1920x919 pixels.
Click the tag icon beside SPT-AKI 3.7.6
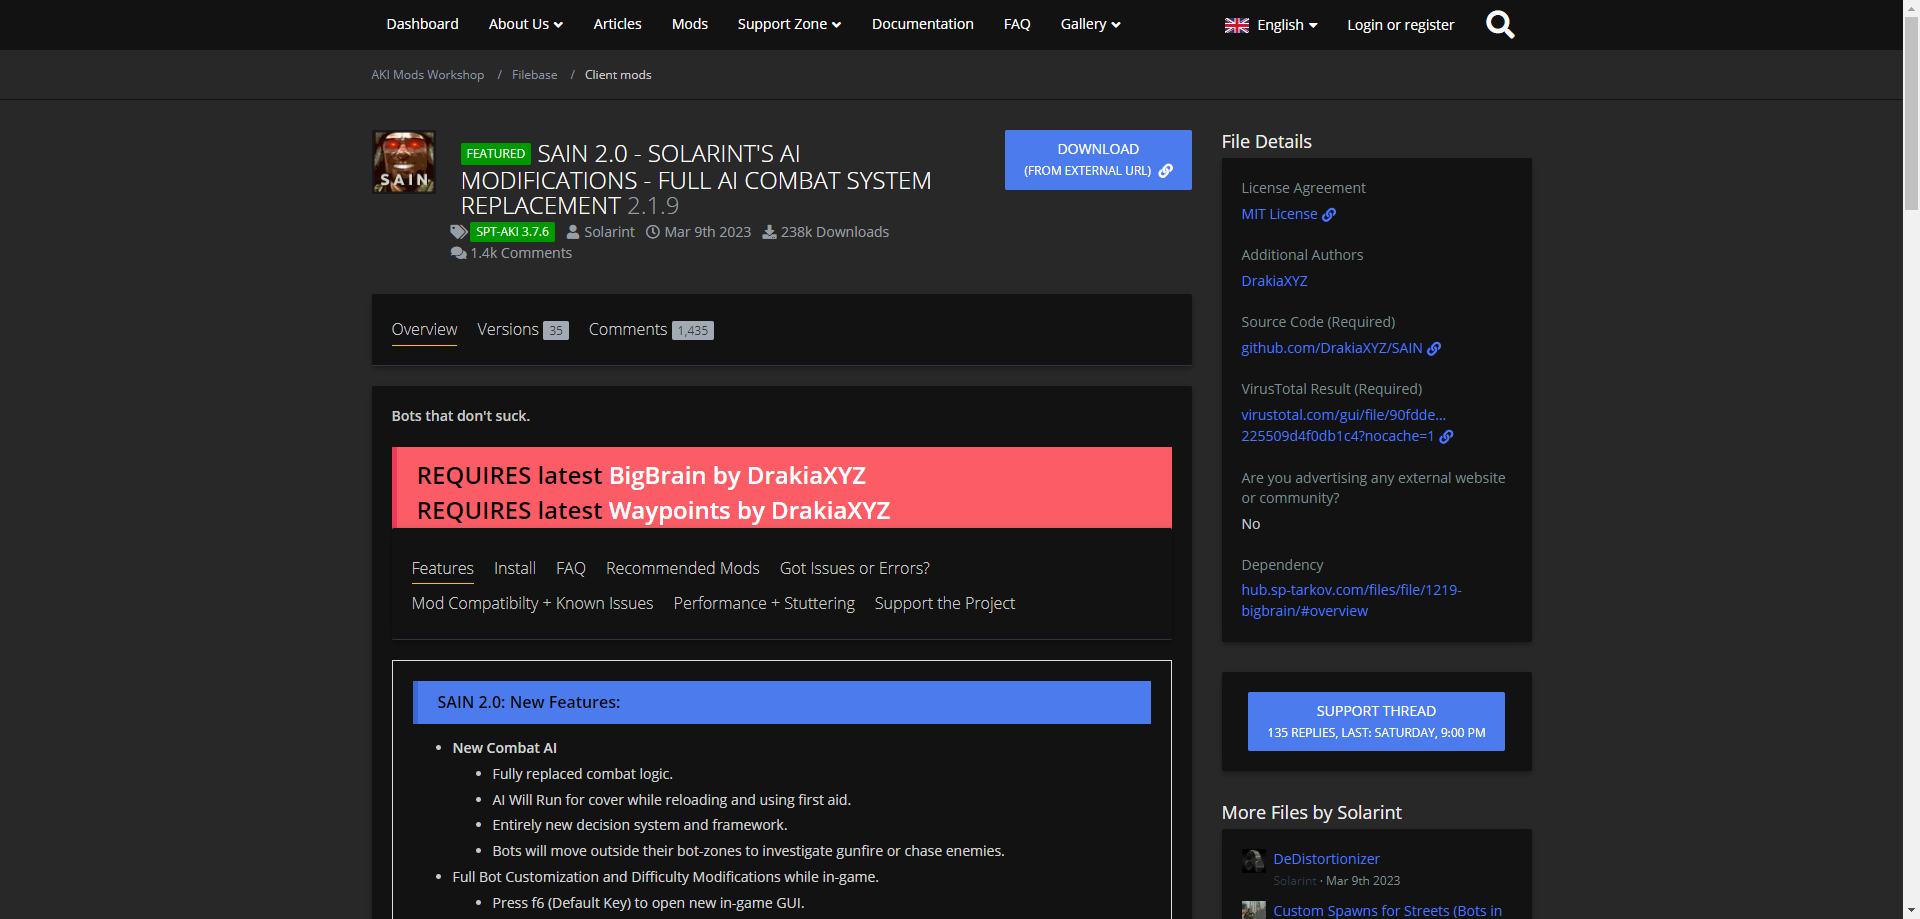pyautogui.click(x=458, y=232)
